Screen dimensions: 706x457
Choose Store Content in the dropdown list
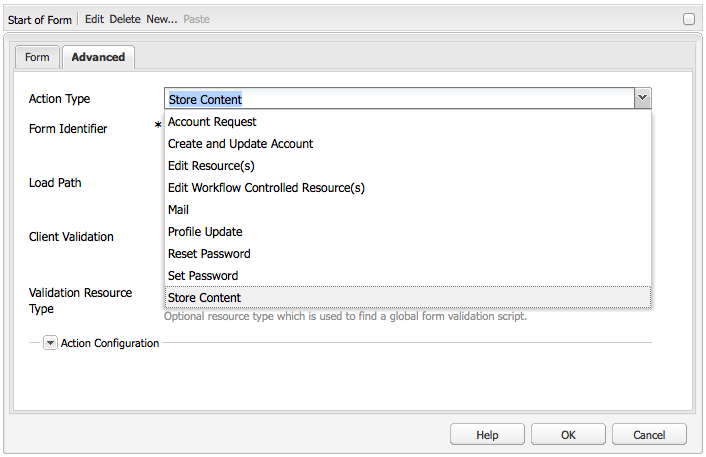[204, 298]
